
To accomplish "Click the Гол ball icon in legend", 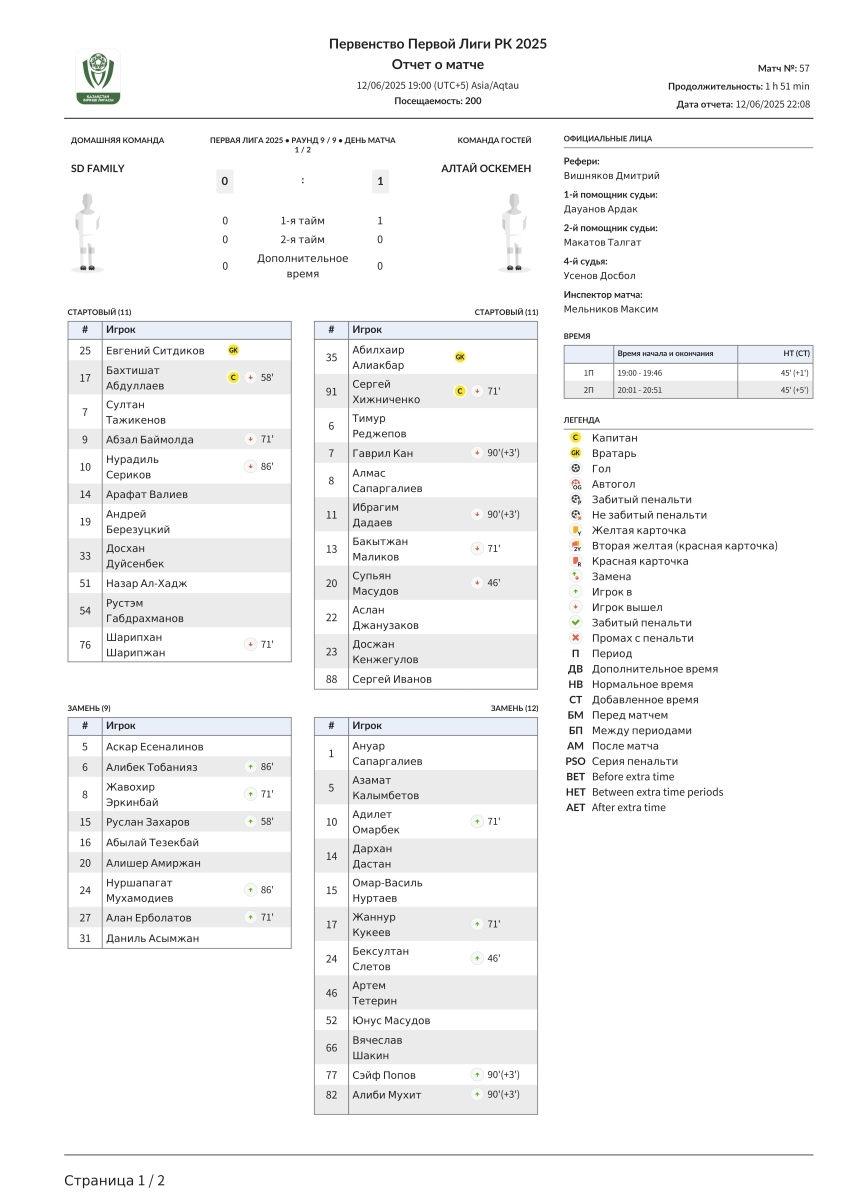I will 576,468.
